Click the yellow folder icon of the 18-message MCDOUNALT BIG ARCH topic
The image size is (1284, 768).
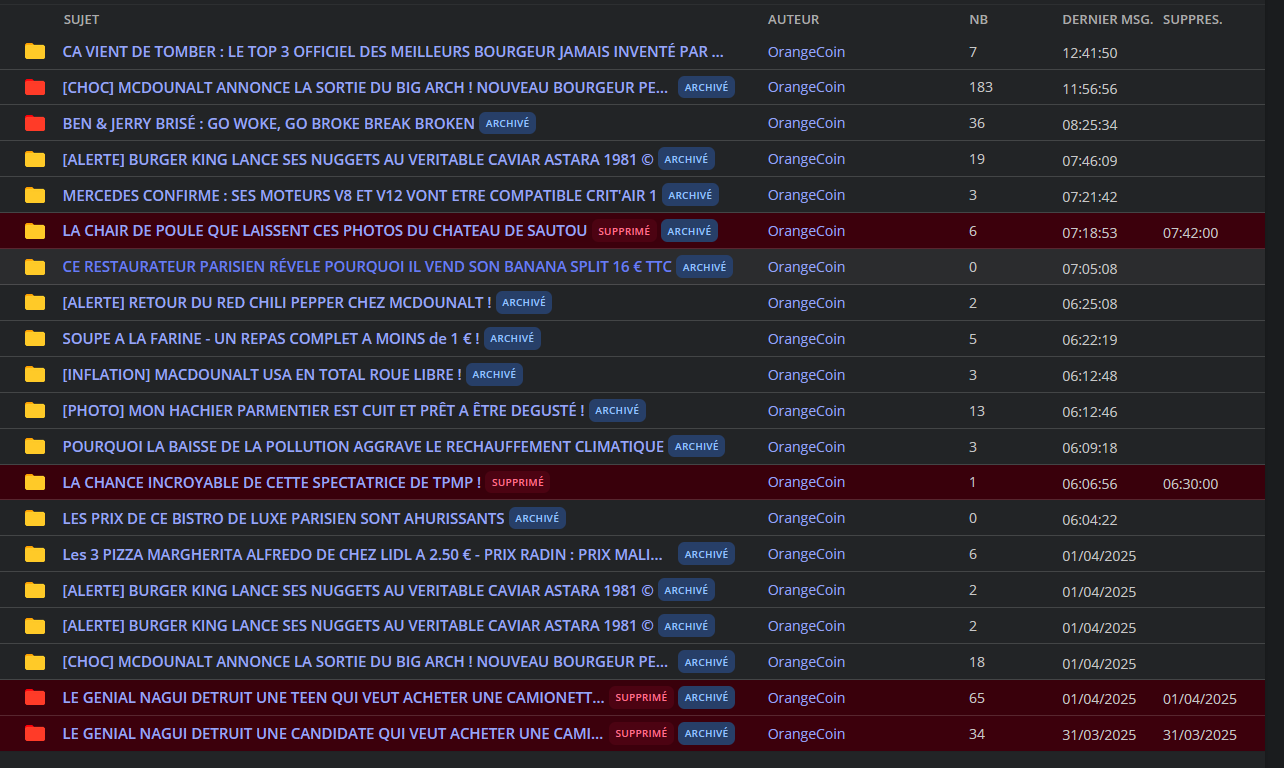coord(35,662)
